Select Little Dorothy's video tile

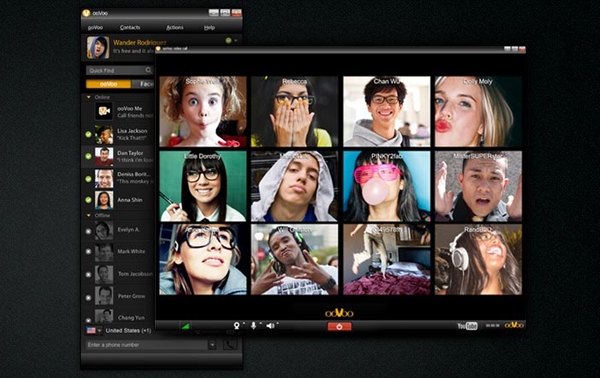point(203,186)
